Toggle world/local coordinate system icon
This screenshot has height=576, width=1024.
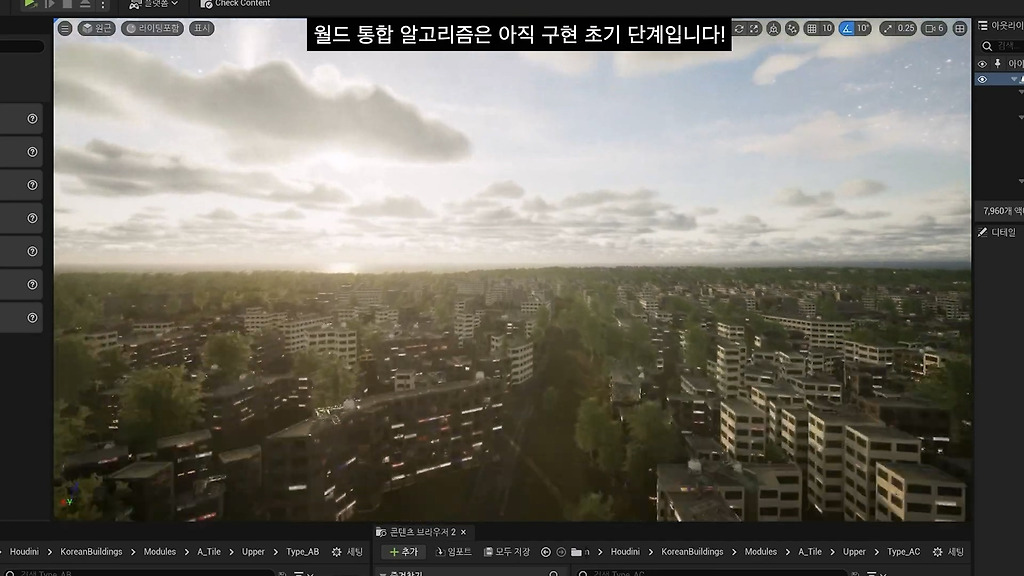tap(774, 28)
